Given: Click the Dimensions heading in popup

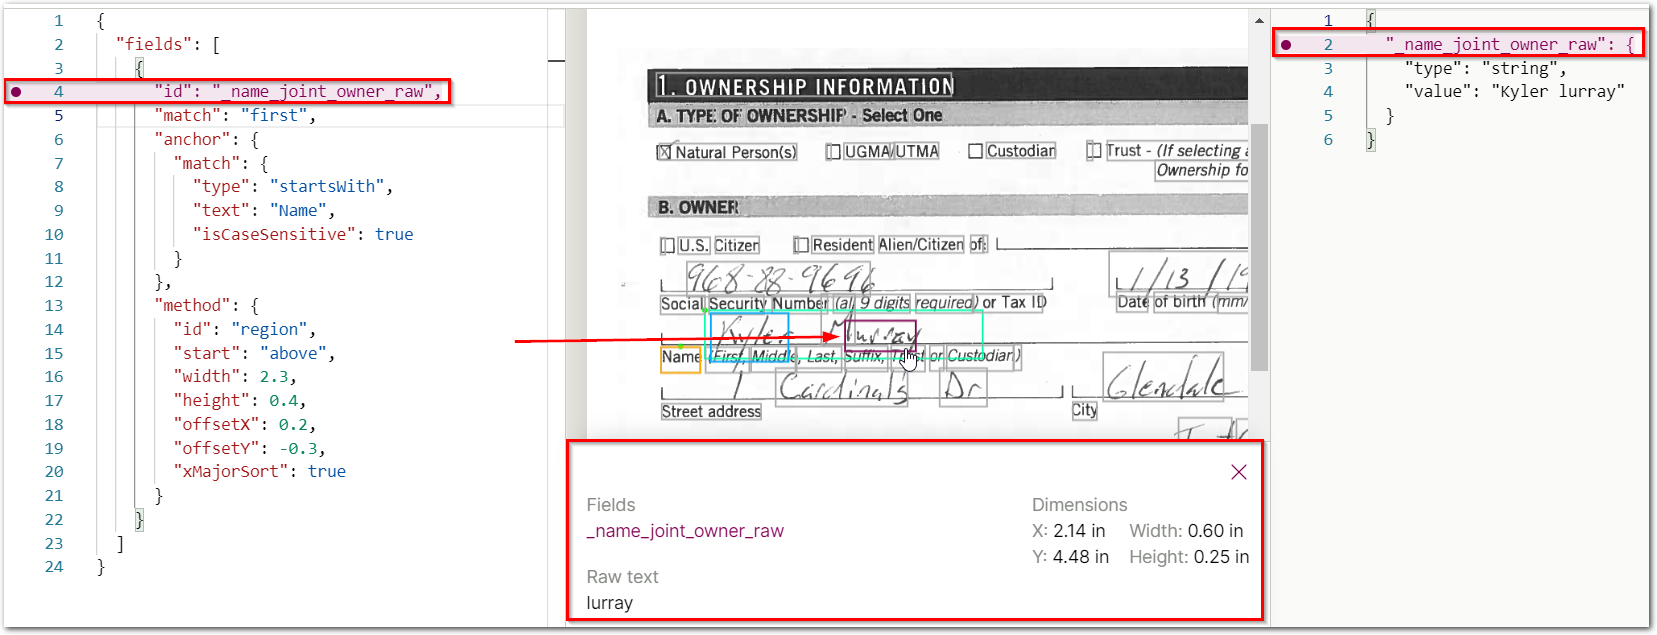Looking at the screenshot, I should pos(1079,505).
